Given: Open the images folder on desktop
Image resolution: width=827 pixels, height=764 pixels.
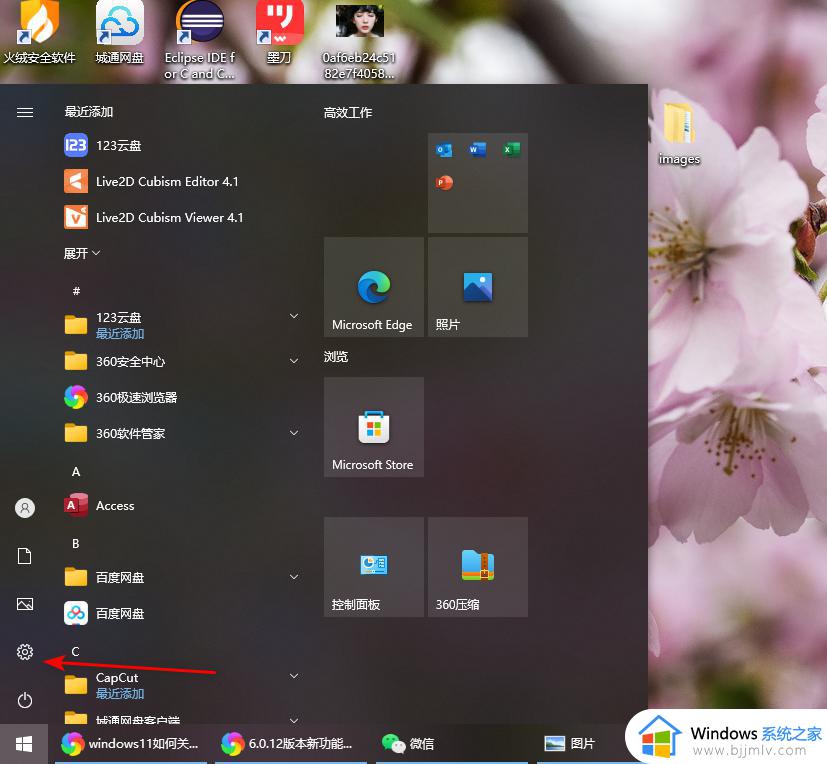Looking at the screenshot, I should tap(679, 134).
